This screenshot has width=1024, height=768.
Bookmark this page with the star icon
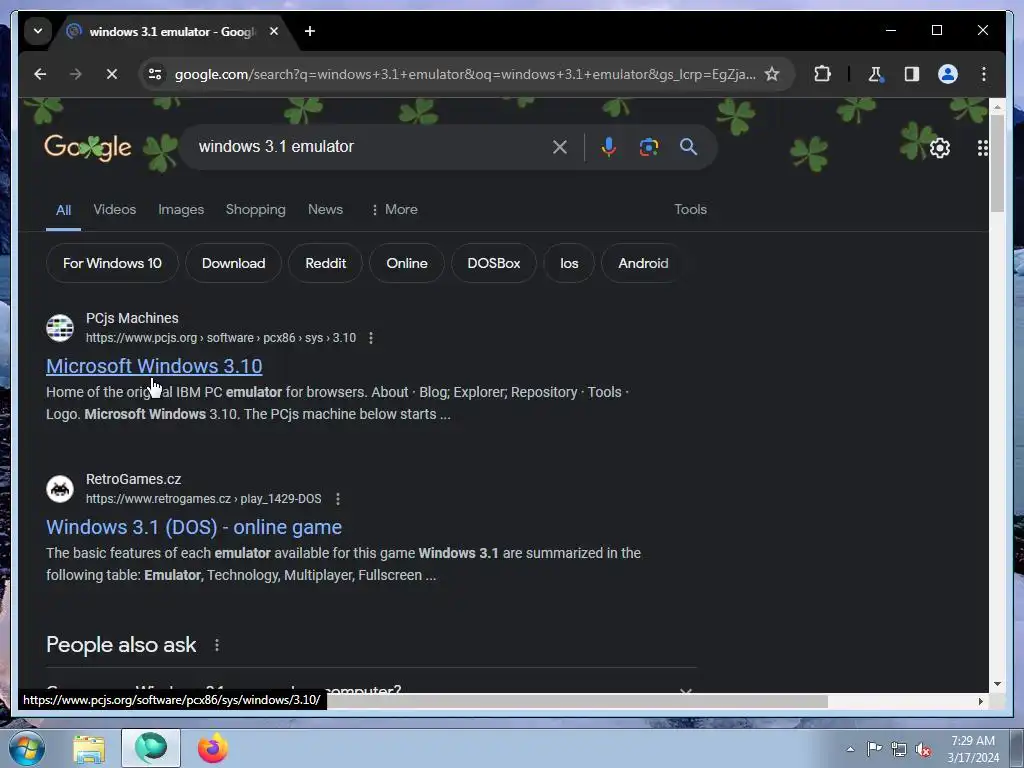pyautogui.click(x=772, y=74)
